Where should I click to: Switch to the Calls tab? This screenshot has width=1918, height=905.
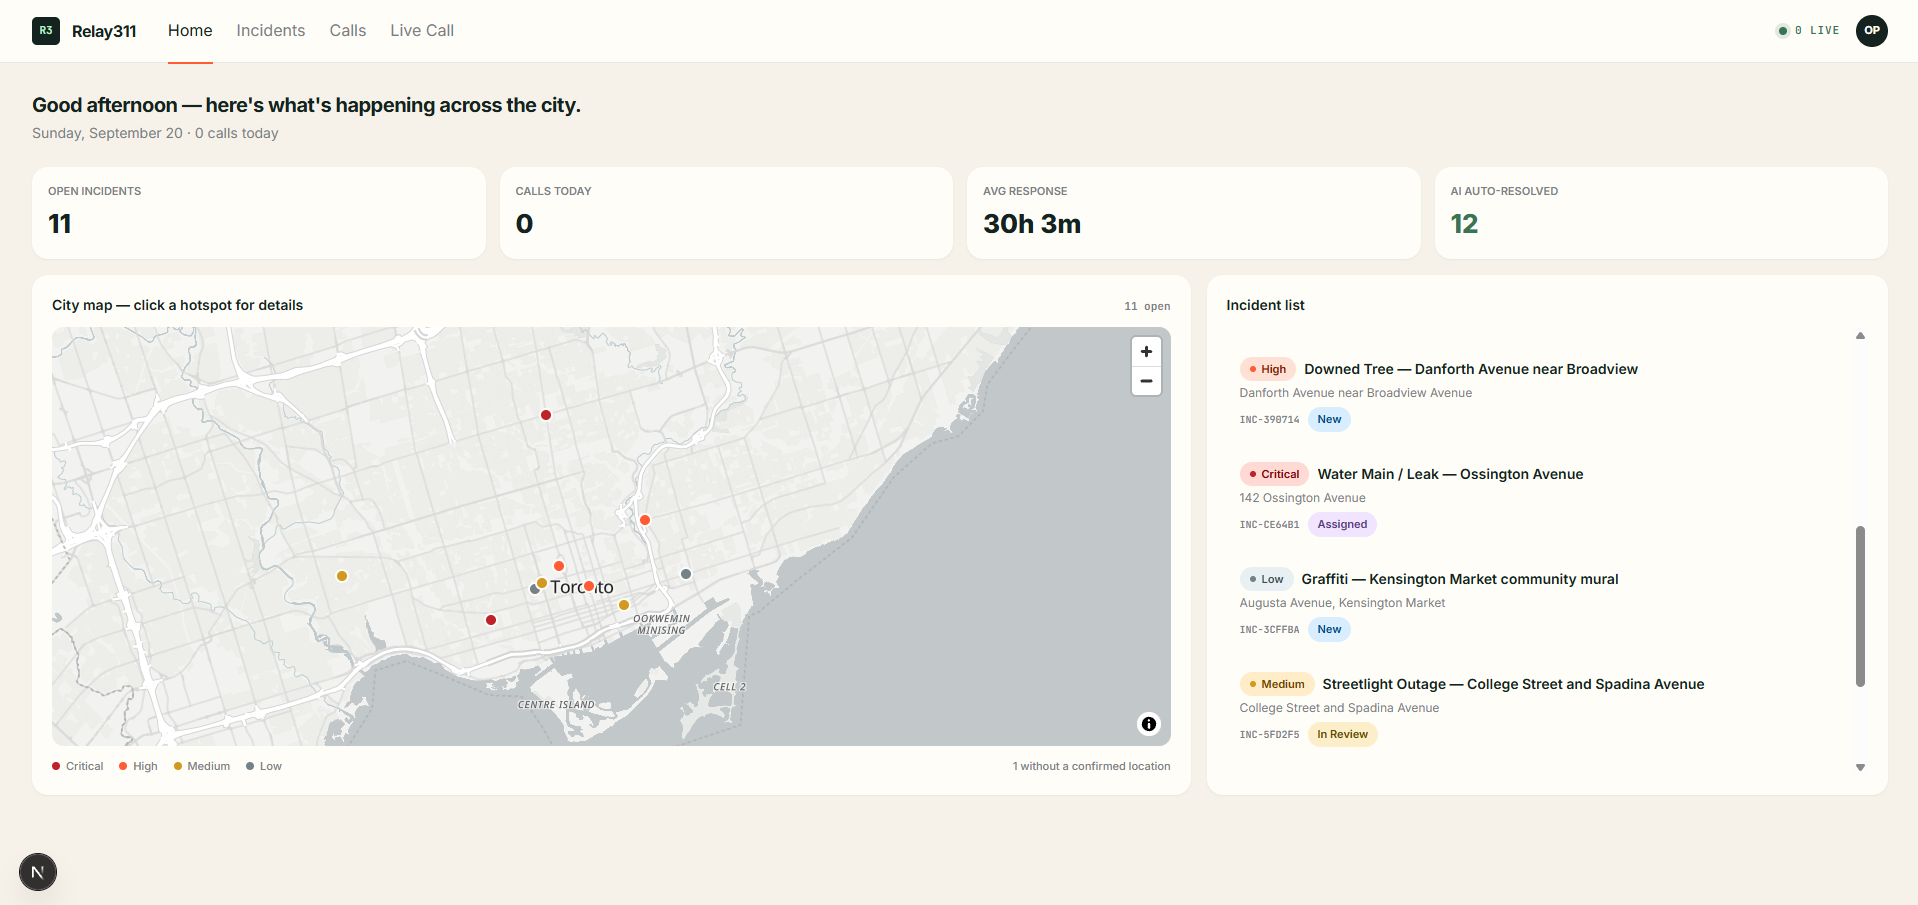[348, 31]
